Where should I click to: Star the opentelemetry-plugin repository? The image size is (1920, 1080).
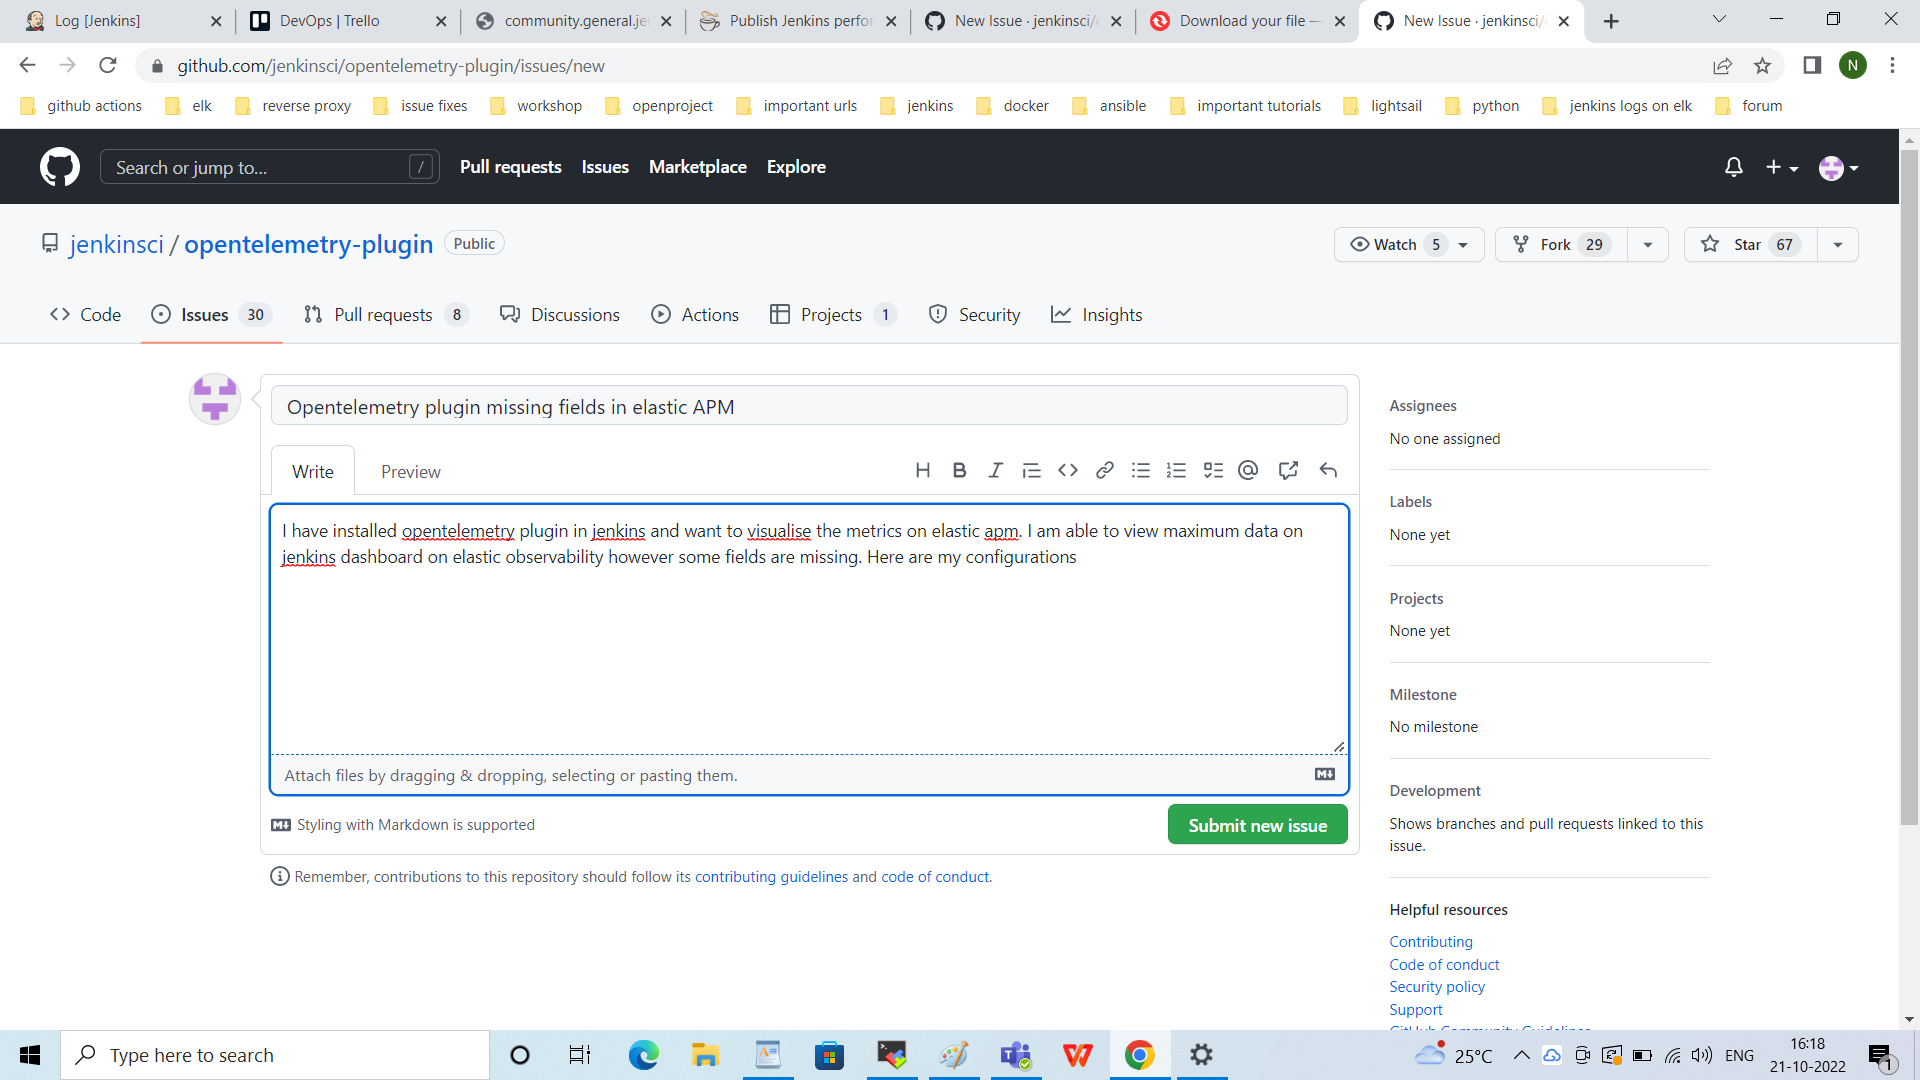point(1751,245)
